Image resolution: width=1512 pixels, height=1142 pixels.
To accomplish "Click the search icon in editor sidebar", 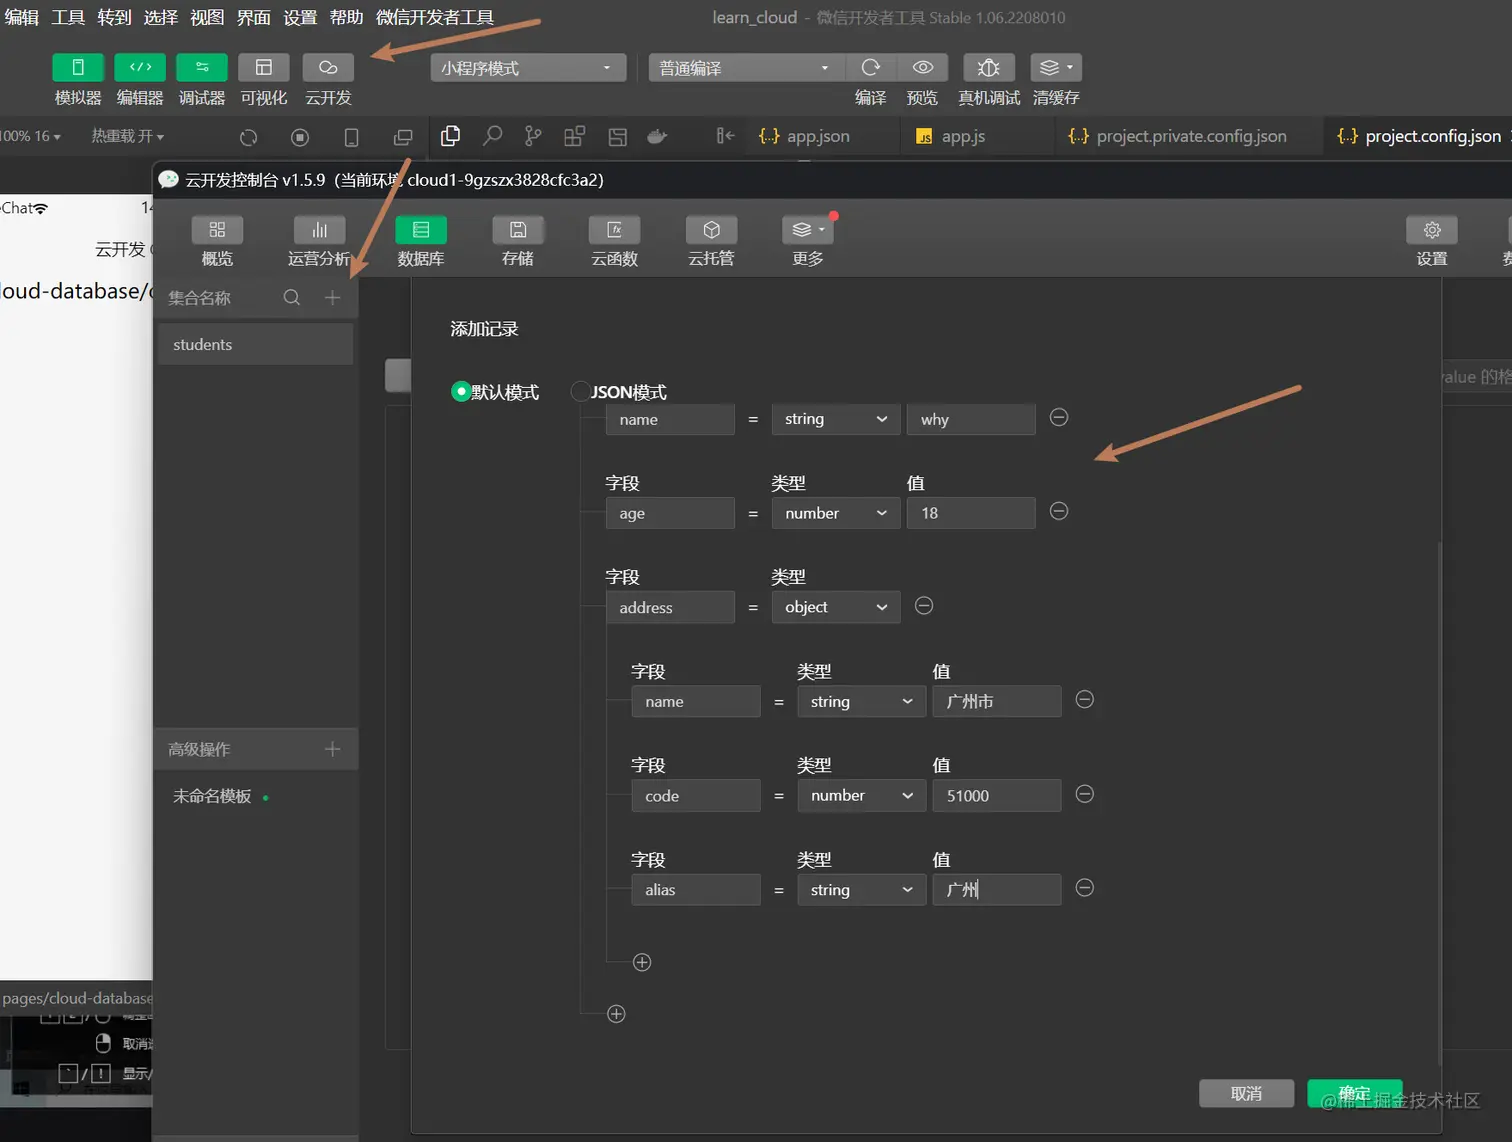I will [x=492, y=136].
